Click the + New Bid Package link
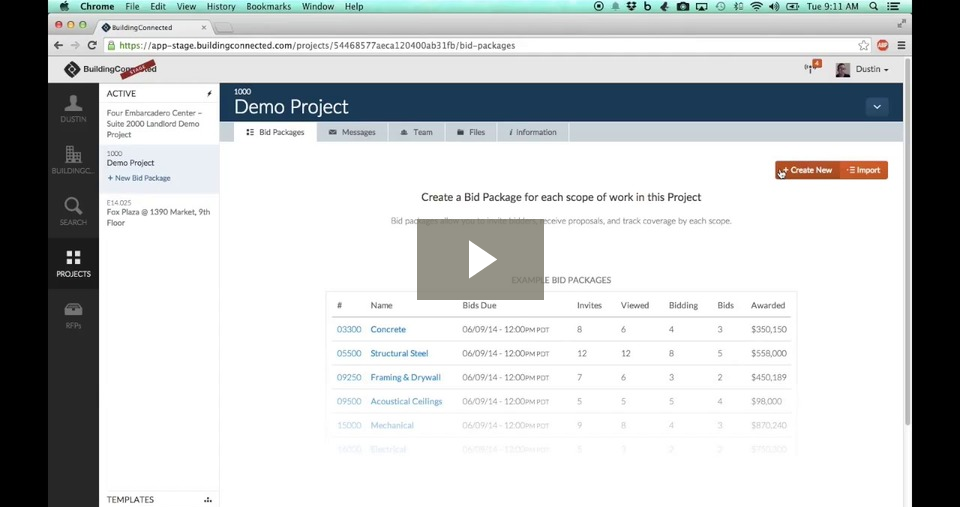The width and height of the screenshot is (960, 507). coord(139,178)
